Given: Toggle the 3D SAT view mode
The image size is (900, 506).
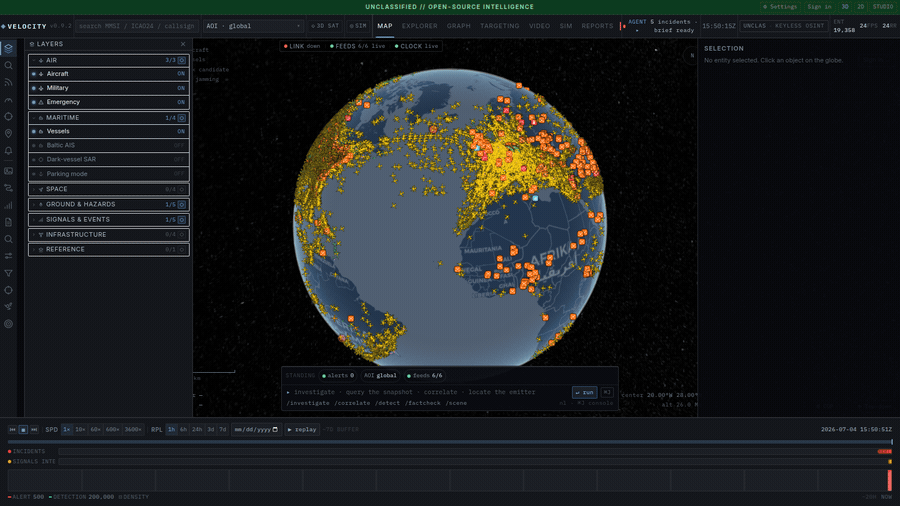Looking at the screenshot, I should pyautogui.click(x=325, y=26).
